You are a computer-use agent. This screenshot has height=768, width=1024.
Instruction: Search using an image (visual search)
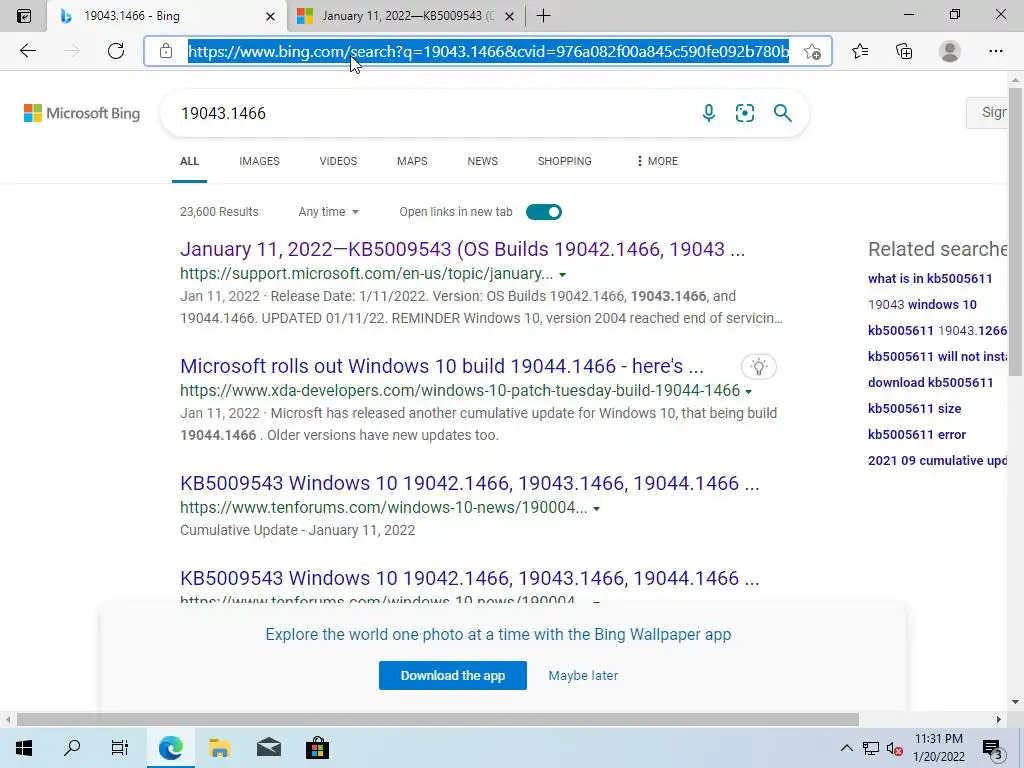point(744,113)
